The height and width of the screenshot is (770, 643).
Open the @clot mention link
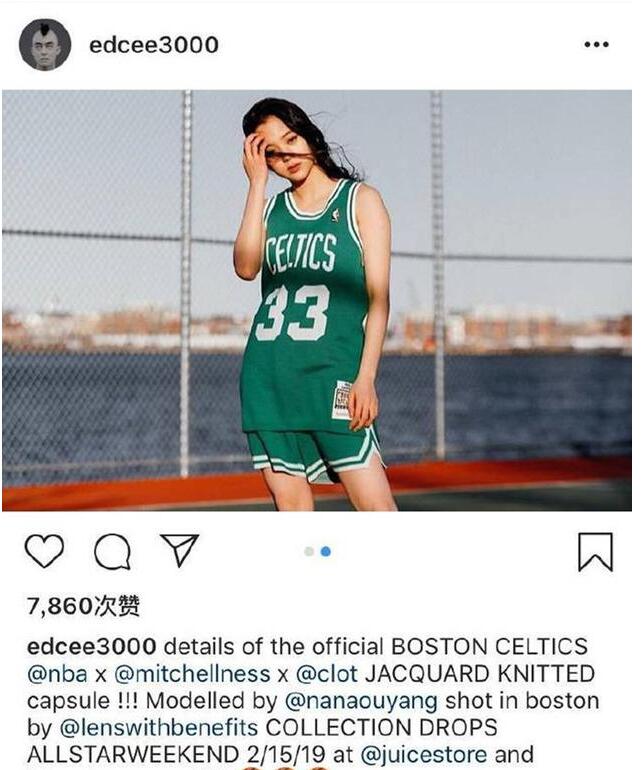[327, 674]
